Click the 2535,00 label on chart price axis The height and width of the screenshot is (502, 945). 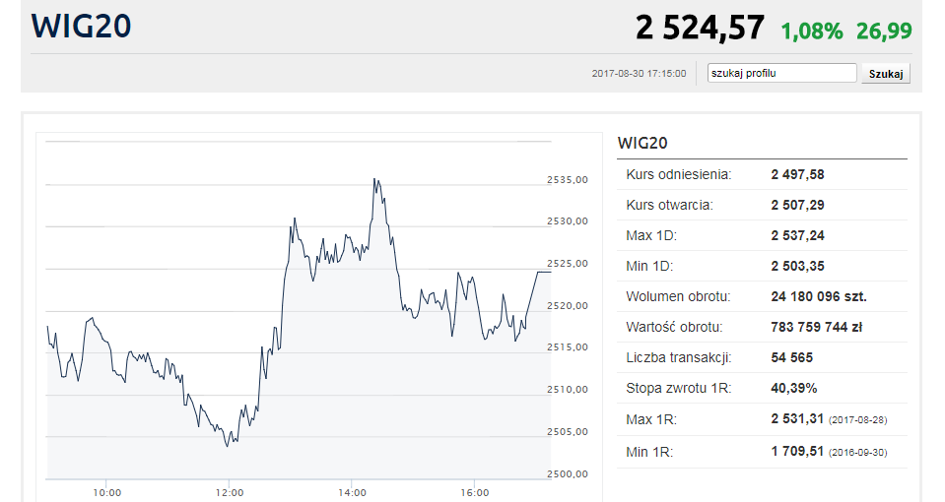[x=566, y=180]
